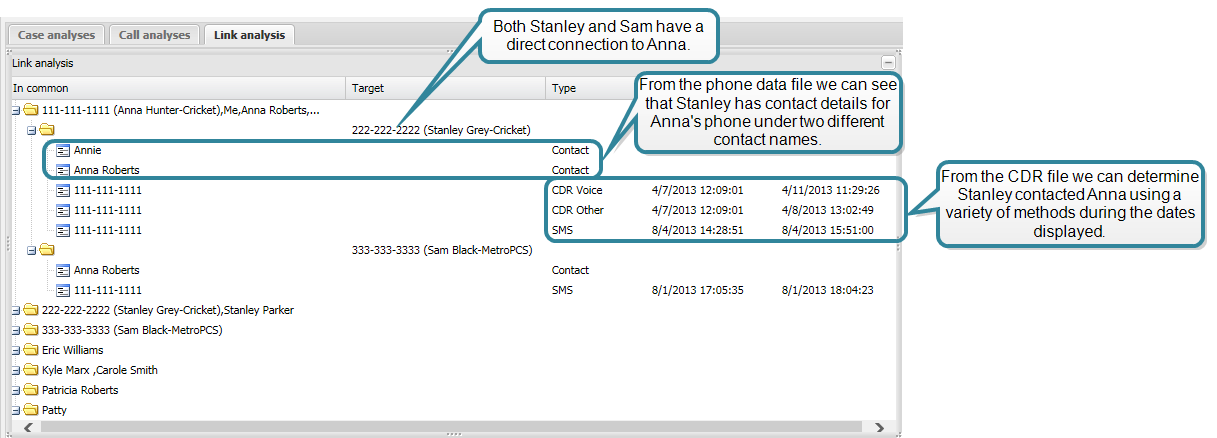The height and width of the screenshot is (438, 1217).
Task: Expand the Eric Williams tree node
Action: [16, 350]
